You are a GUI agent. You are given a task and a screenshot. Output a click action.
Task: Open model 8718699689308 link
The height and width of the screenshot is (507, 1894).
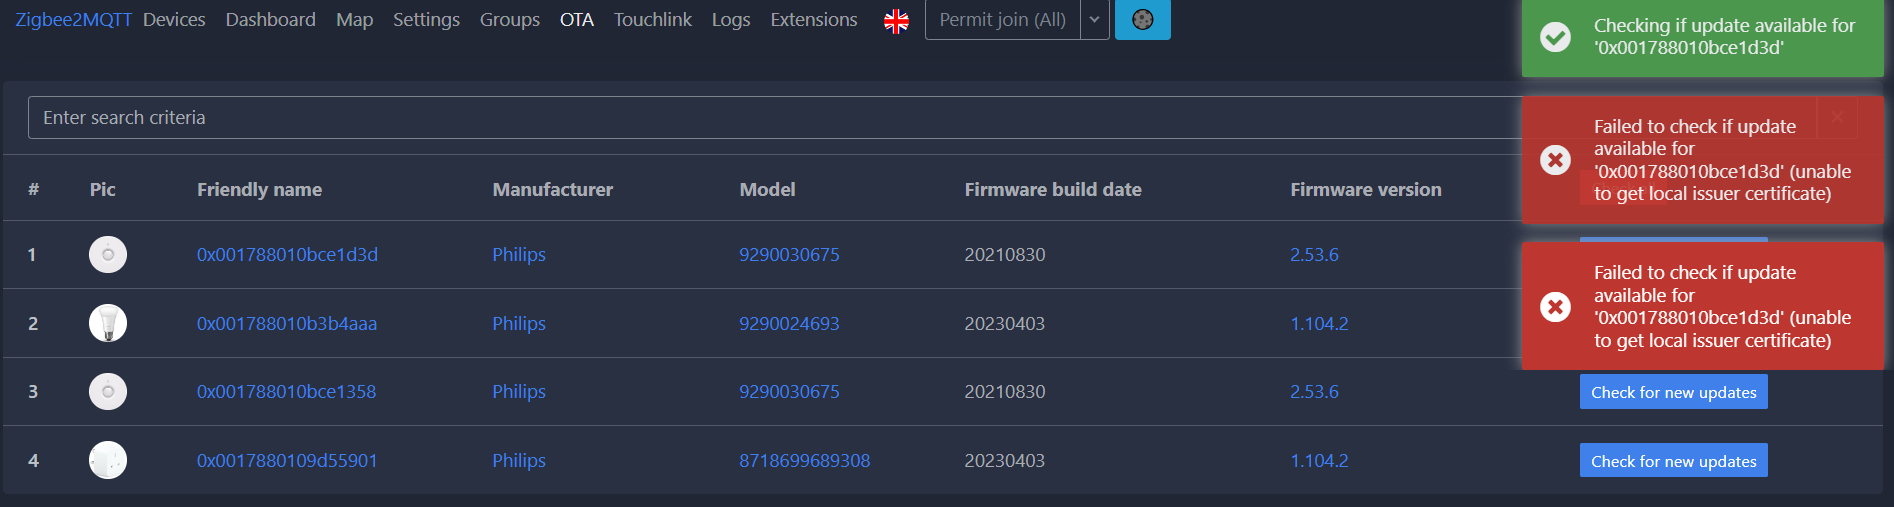[804, 460]
